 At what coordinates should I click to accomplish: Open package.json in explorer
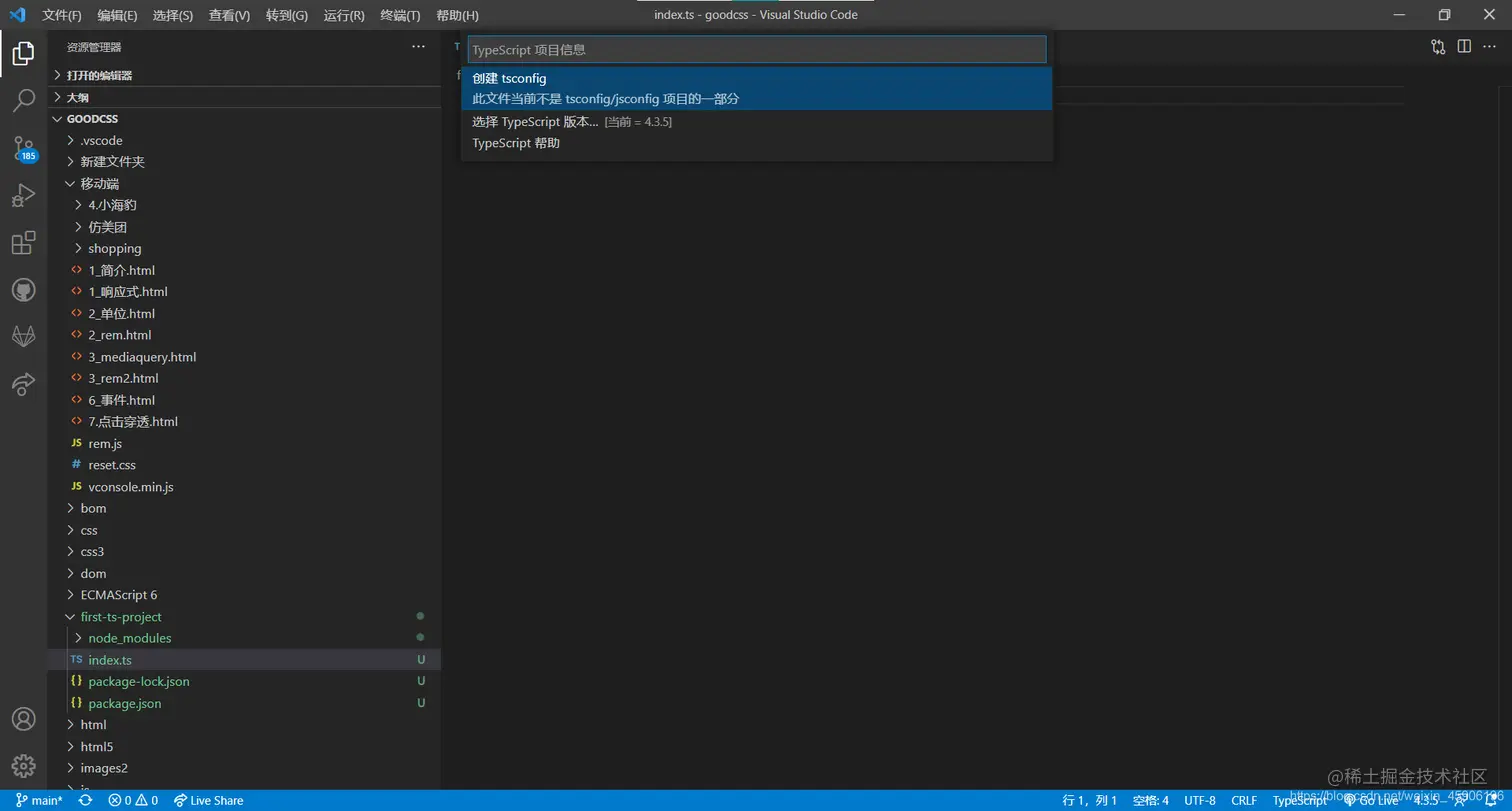tap(246, 703)
